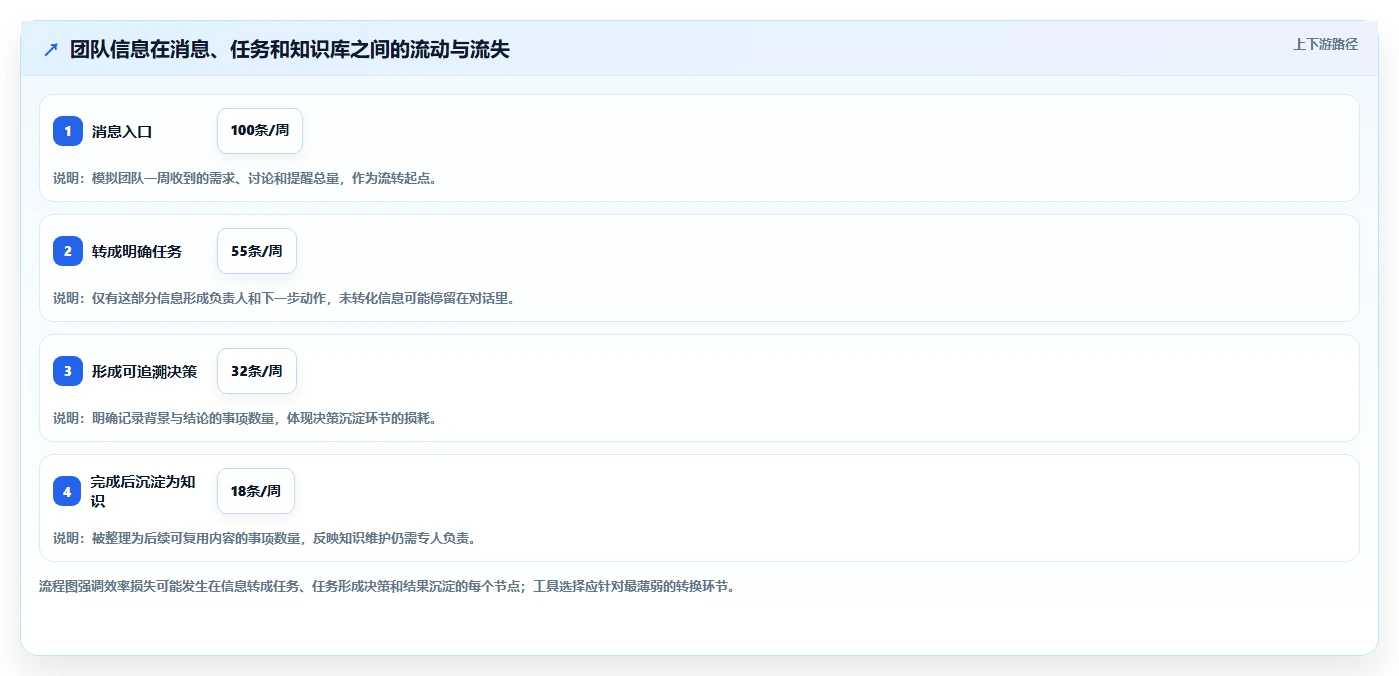Click the 形成可追溯决策 step label

pos(145,371)
